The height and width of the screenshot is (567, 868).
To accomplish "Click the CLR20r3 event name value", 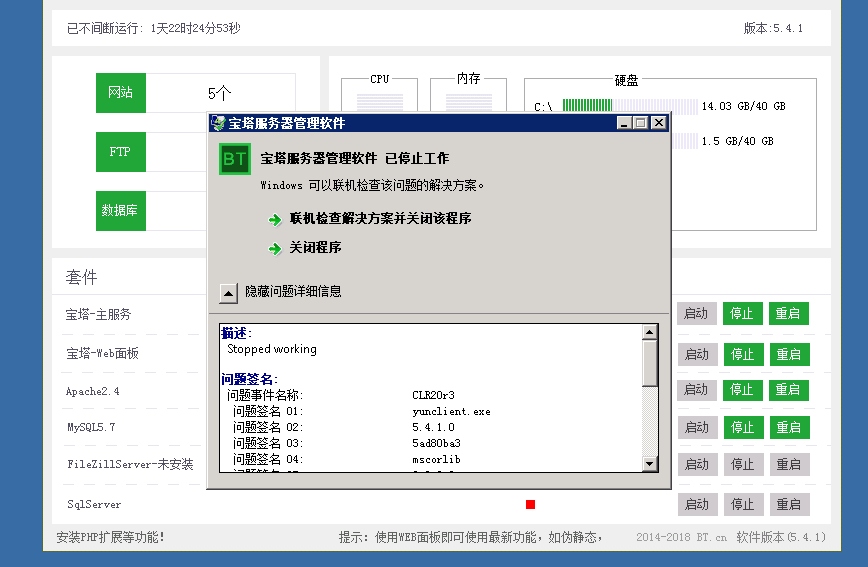I will click(433, 395).
